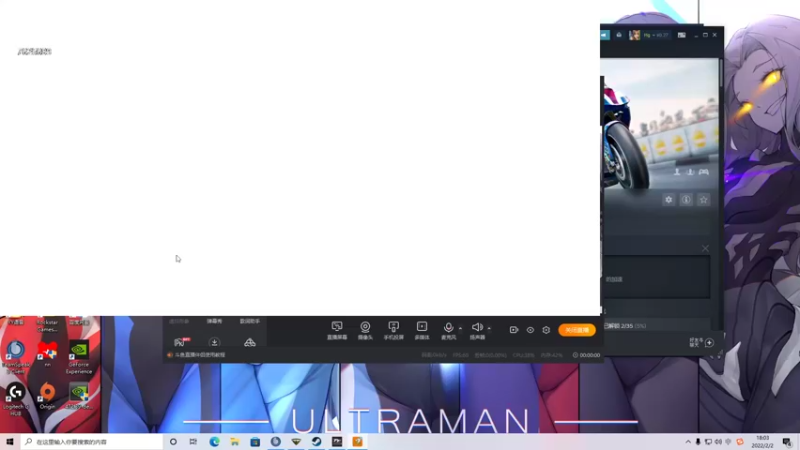Open File Explorer from the taskbar
The height and width of the screenshot is (450, 800).
(x=235, y=442)
